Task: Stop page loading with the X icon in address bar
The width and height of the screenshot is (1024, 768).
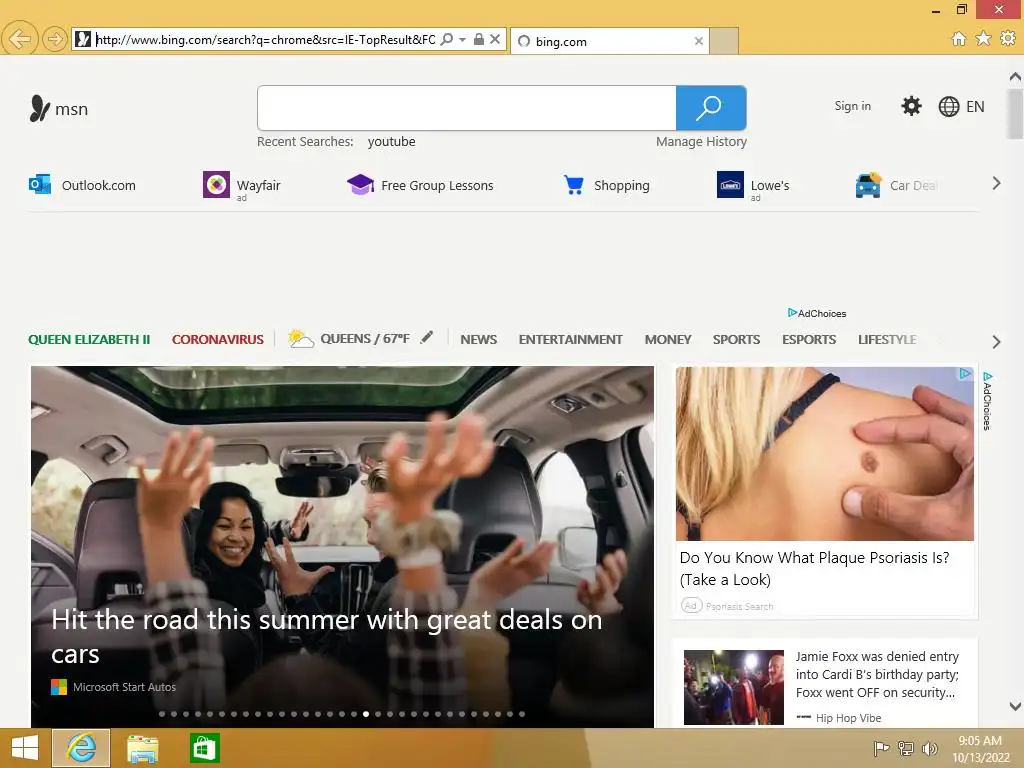Action: coord(495,39)
